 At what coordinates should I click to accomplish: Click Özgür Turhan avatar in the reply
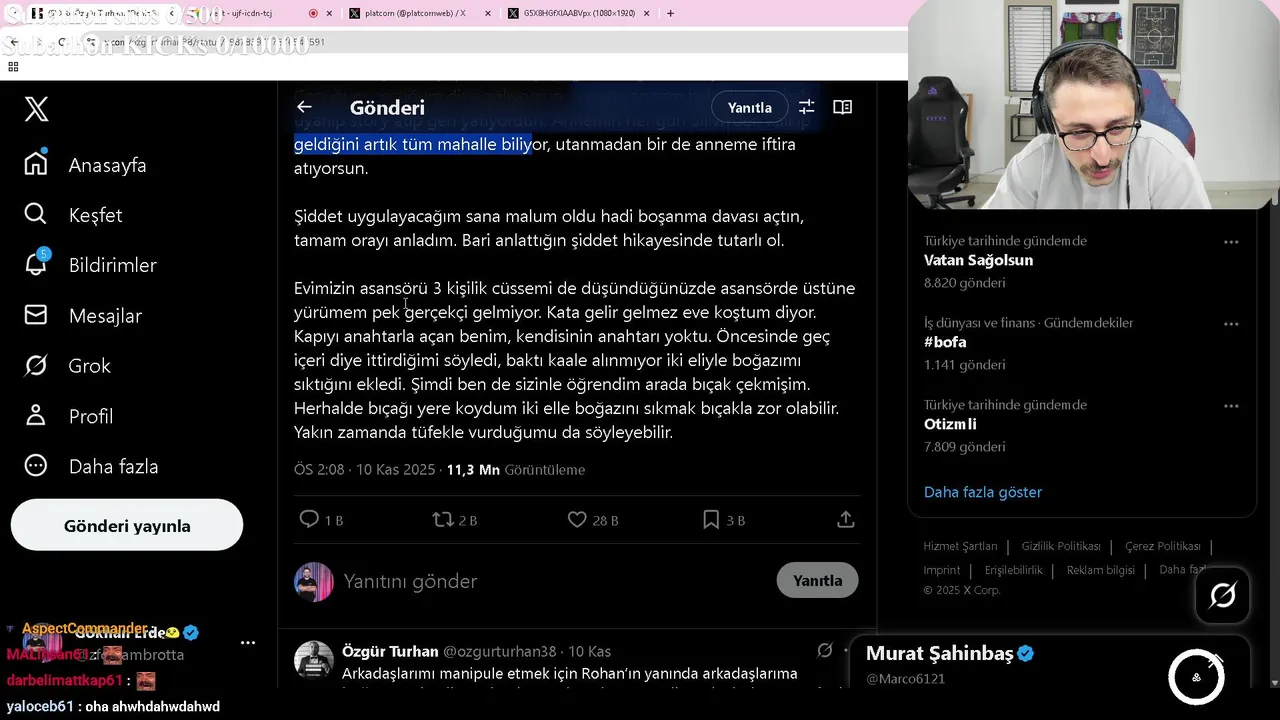[314, 660]
